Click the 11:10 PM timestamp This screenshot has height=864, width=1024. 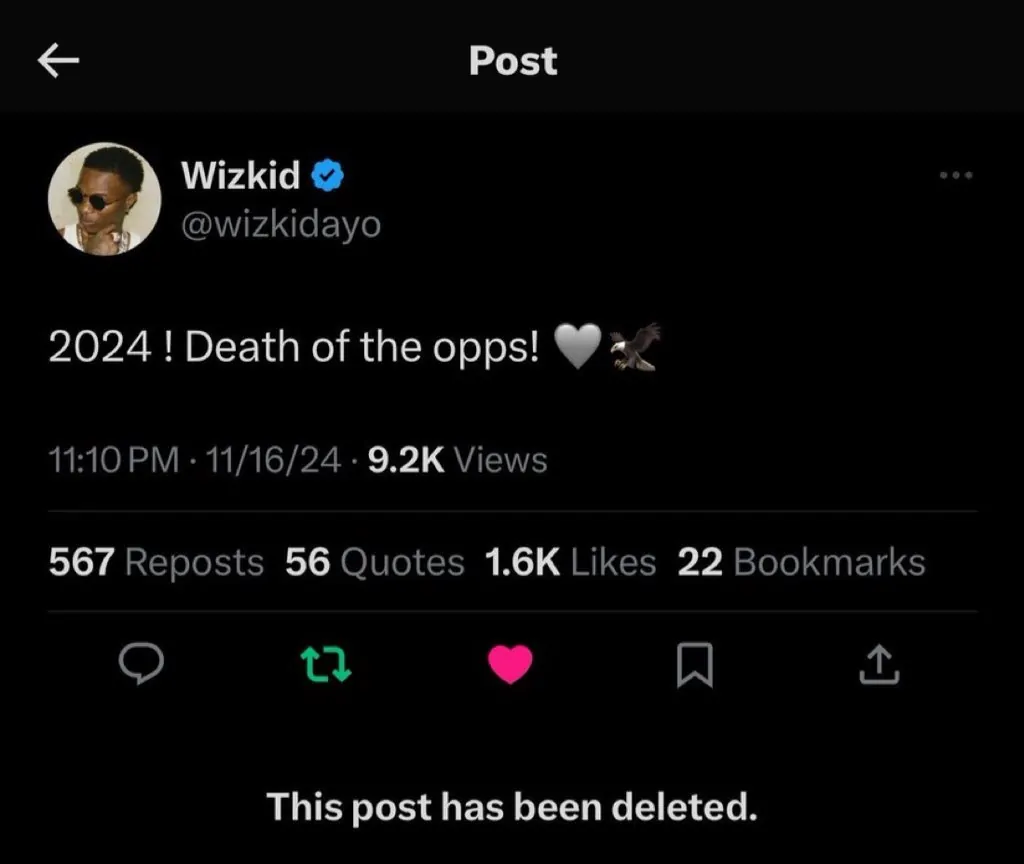click(114, 460)
